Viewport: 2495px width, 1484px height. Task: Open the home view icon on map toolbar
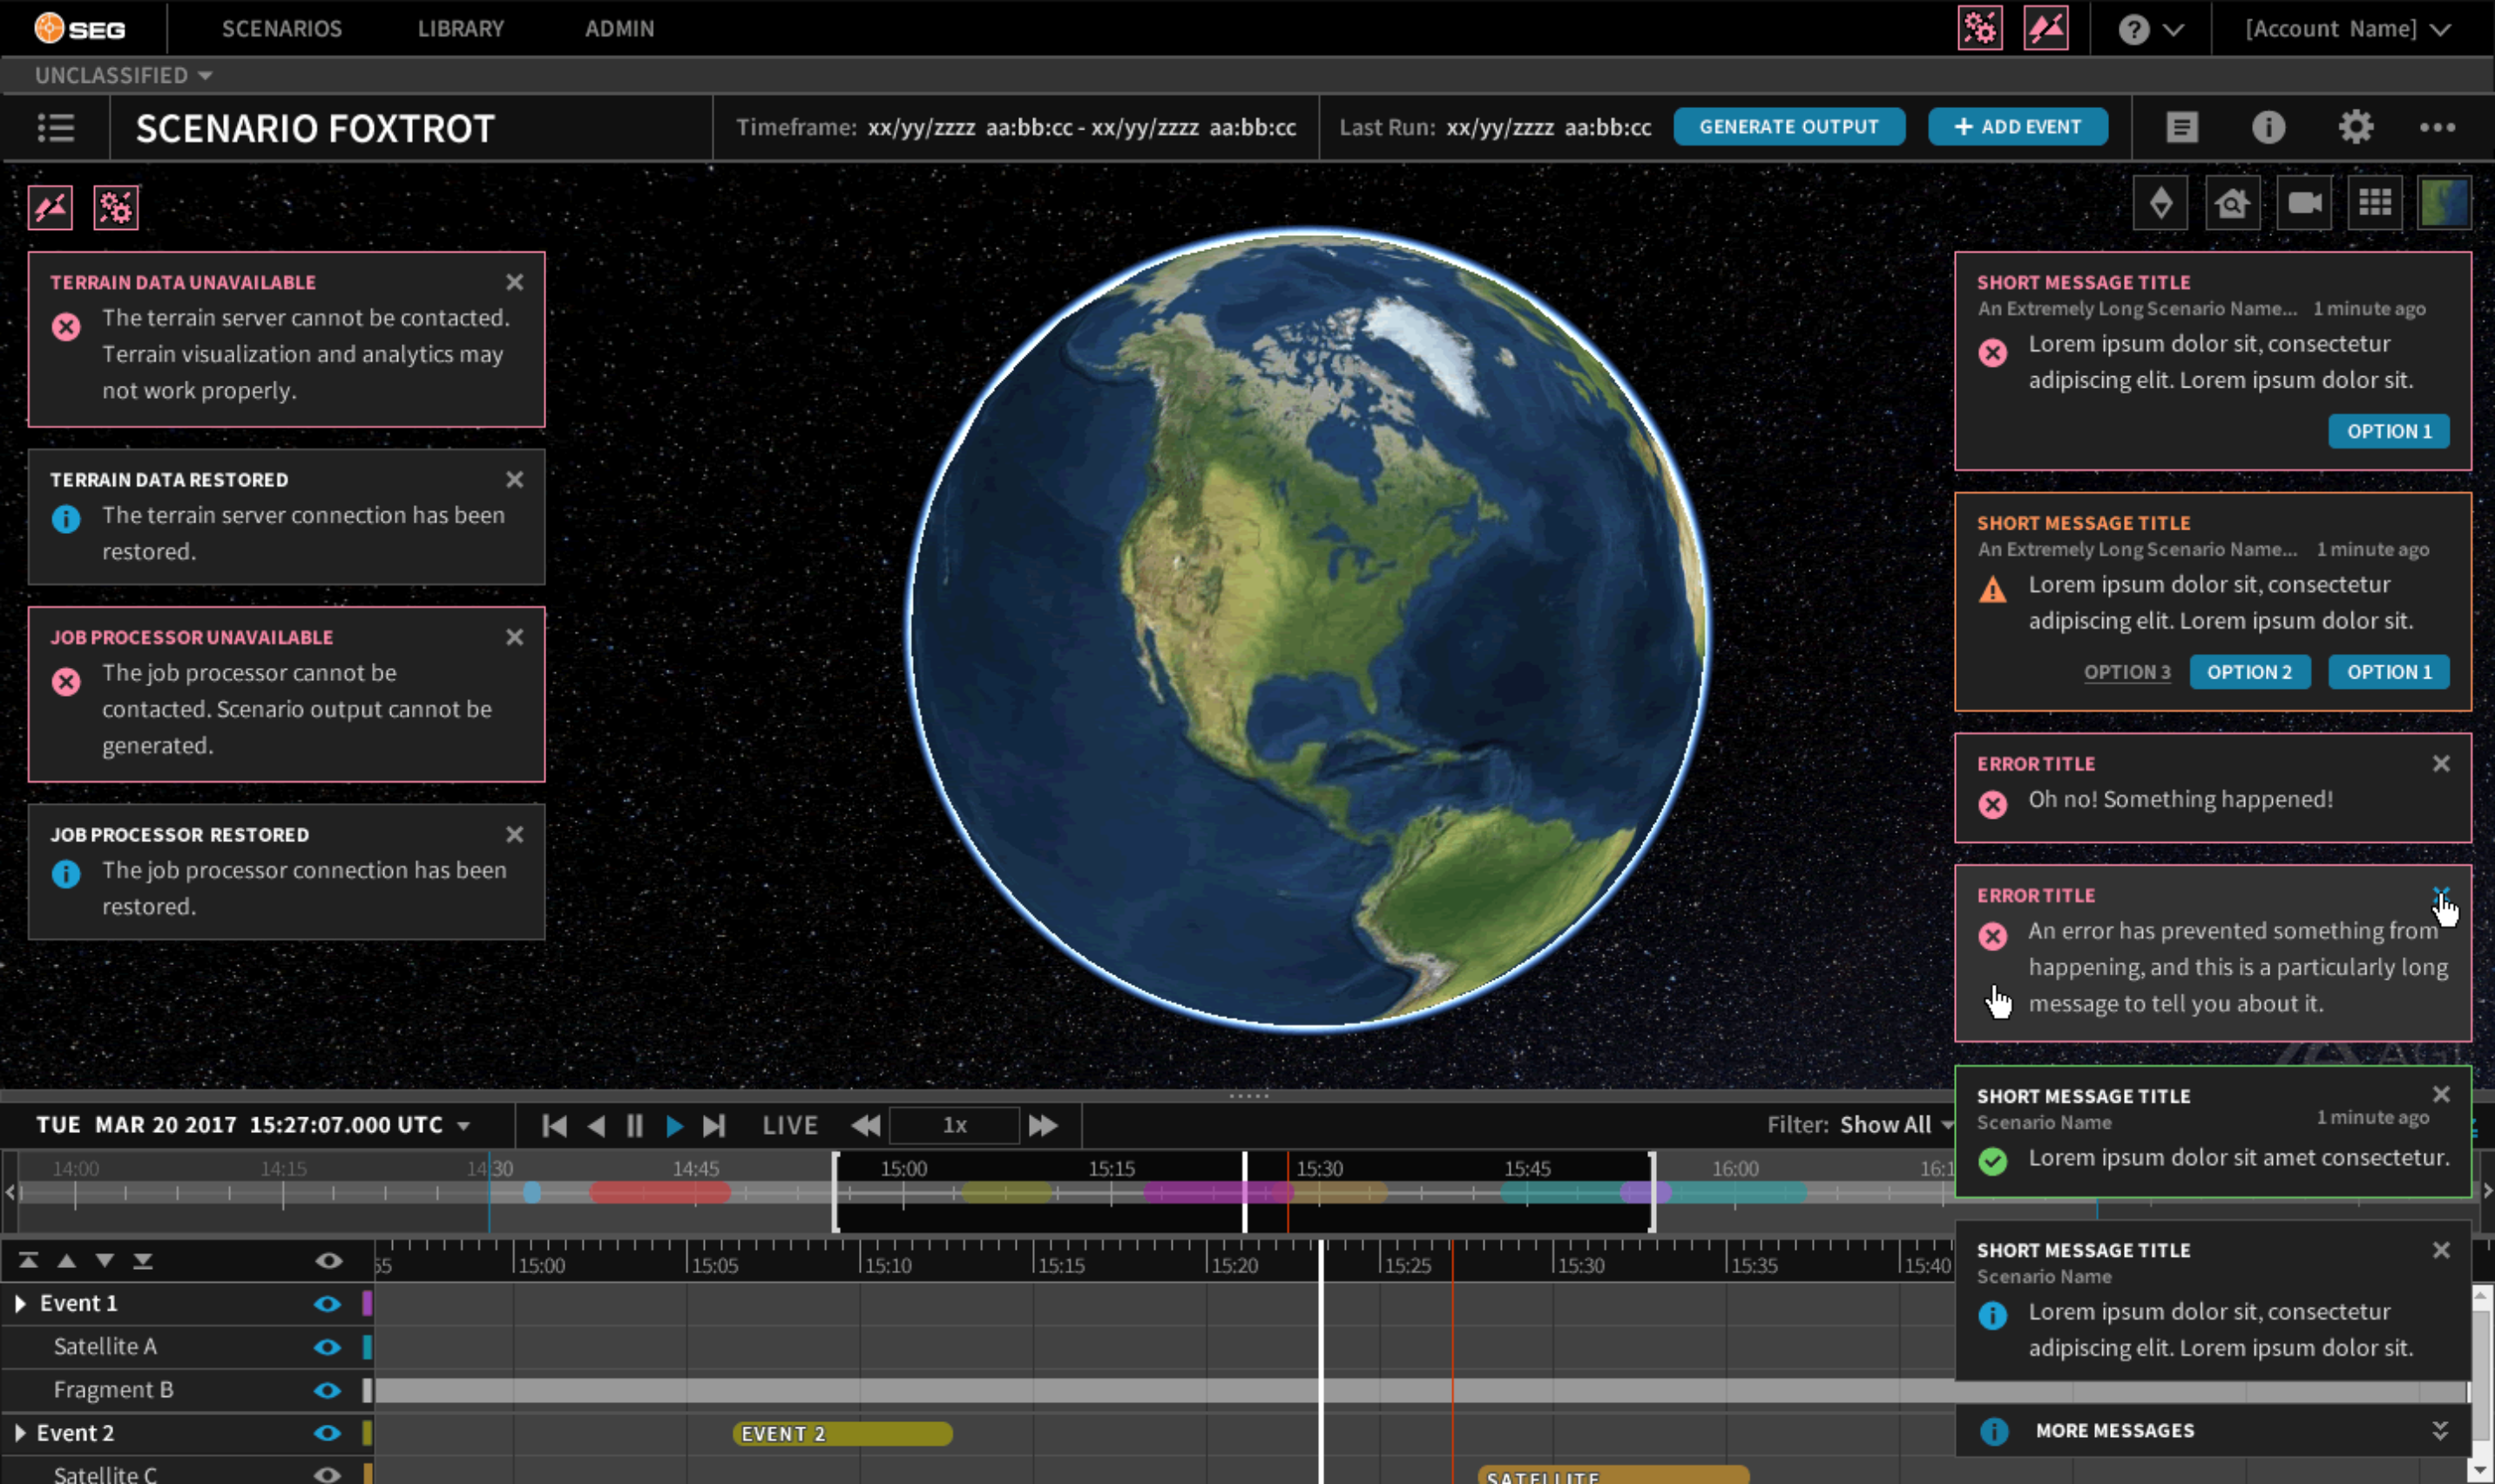2232,203
